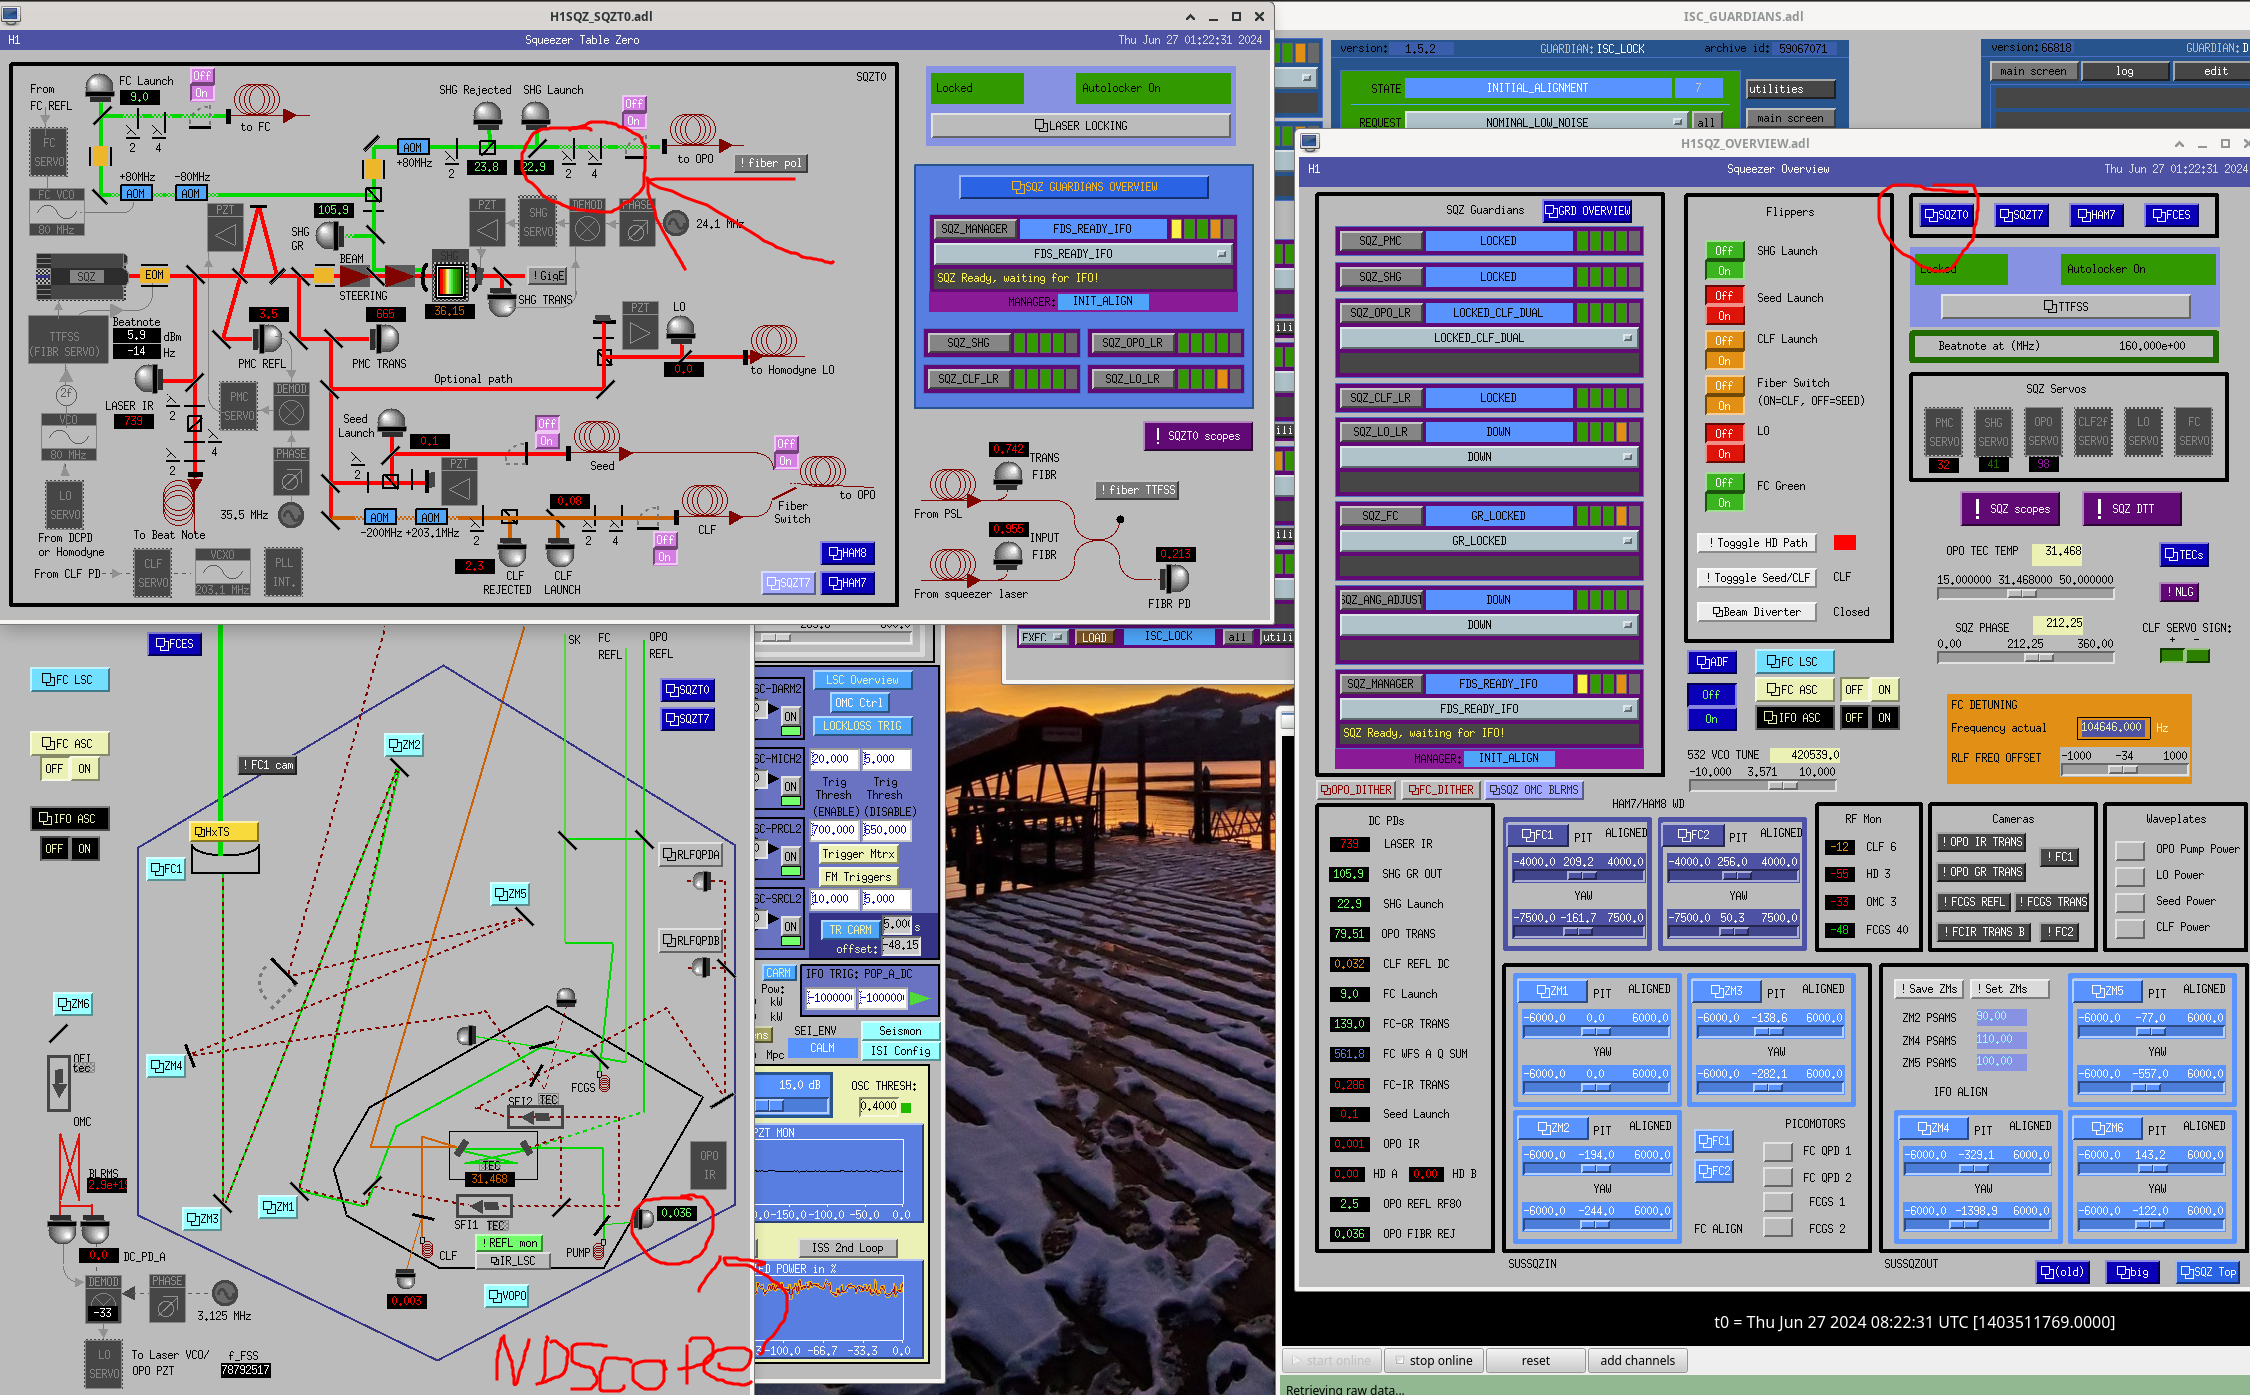Click stop online in ndscope

[x=1434, y=1360]
